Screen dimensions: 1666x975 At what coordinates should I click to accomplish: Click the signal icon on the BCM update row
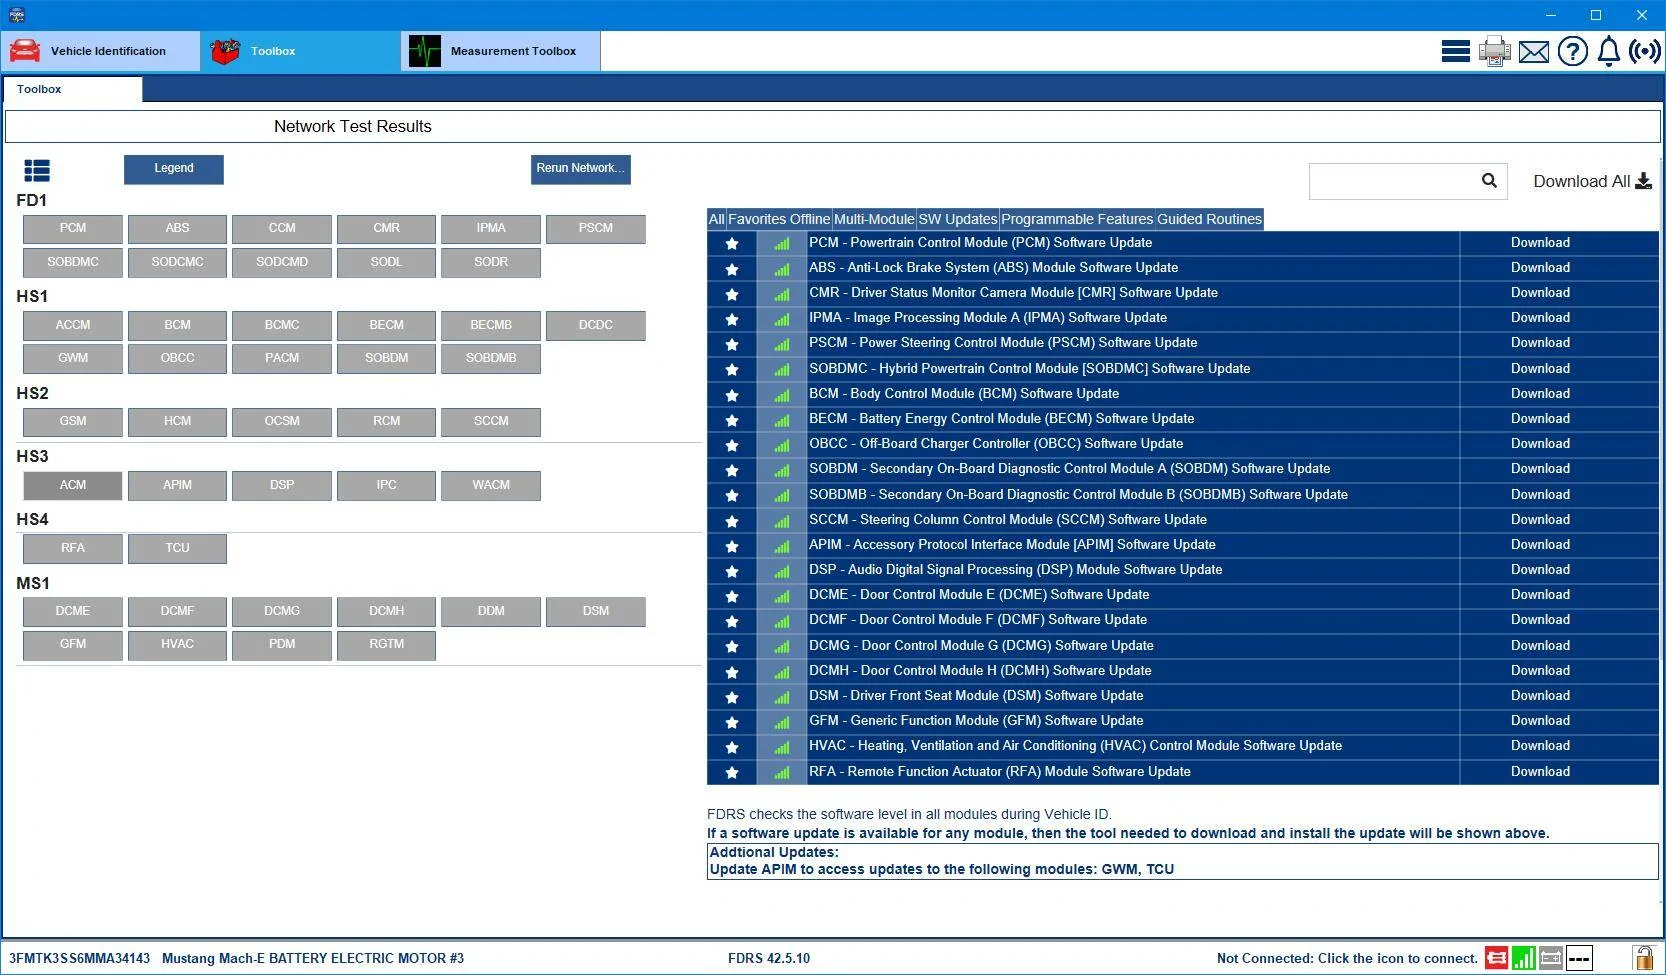[x=782, y=395]
